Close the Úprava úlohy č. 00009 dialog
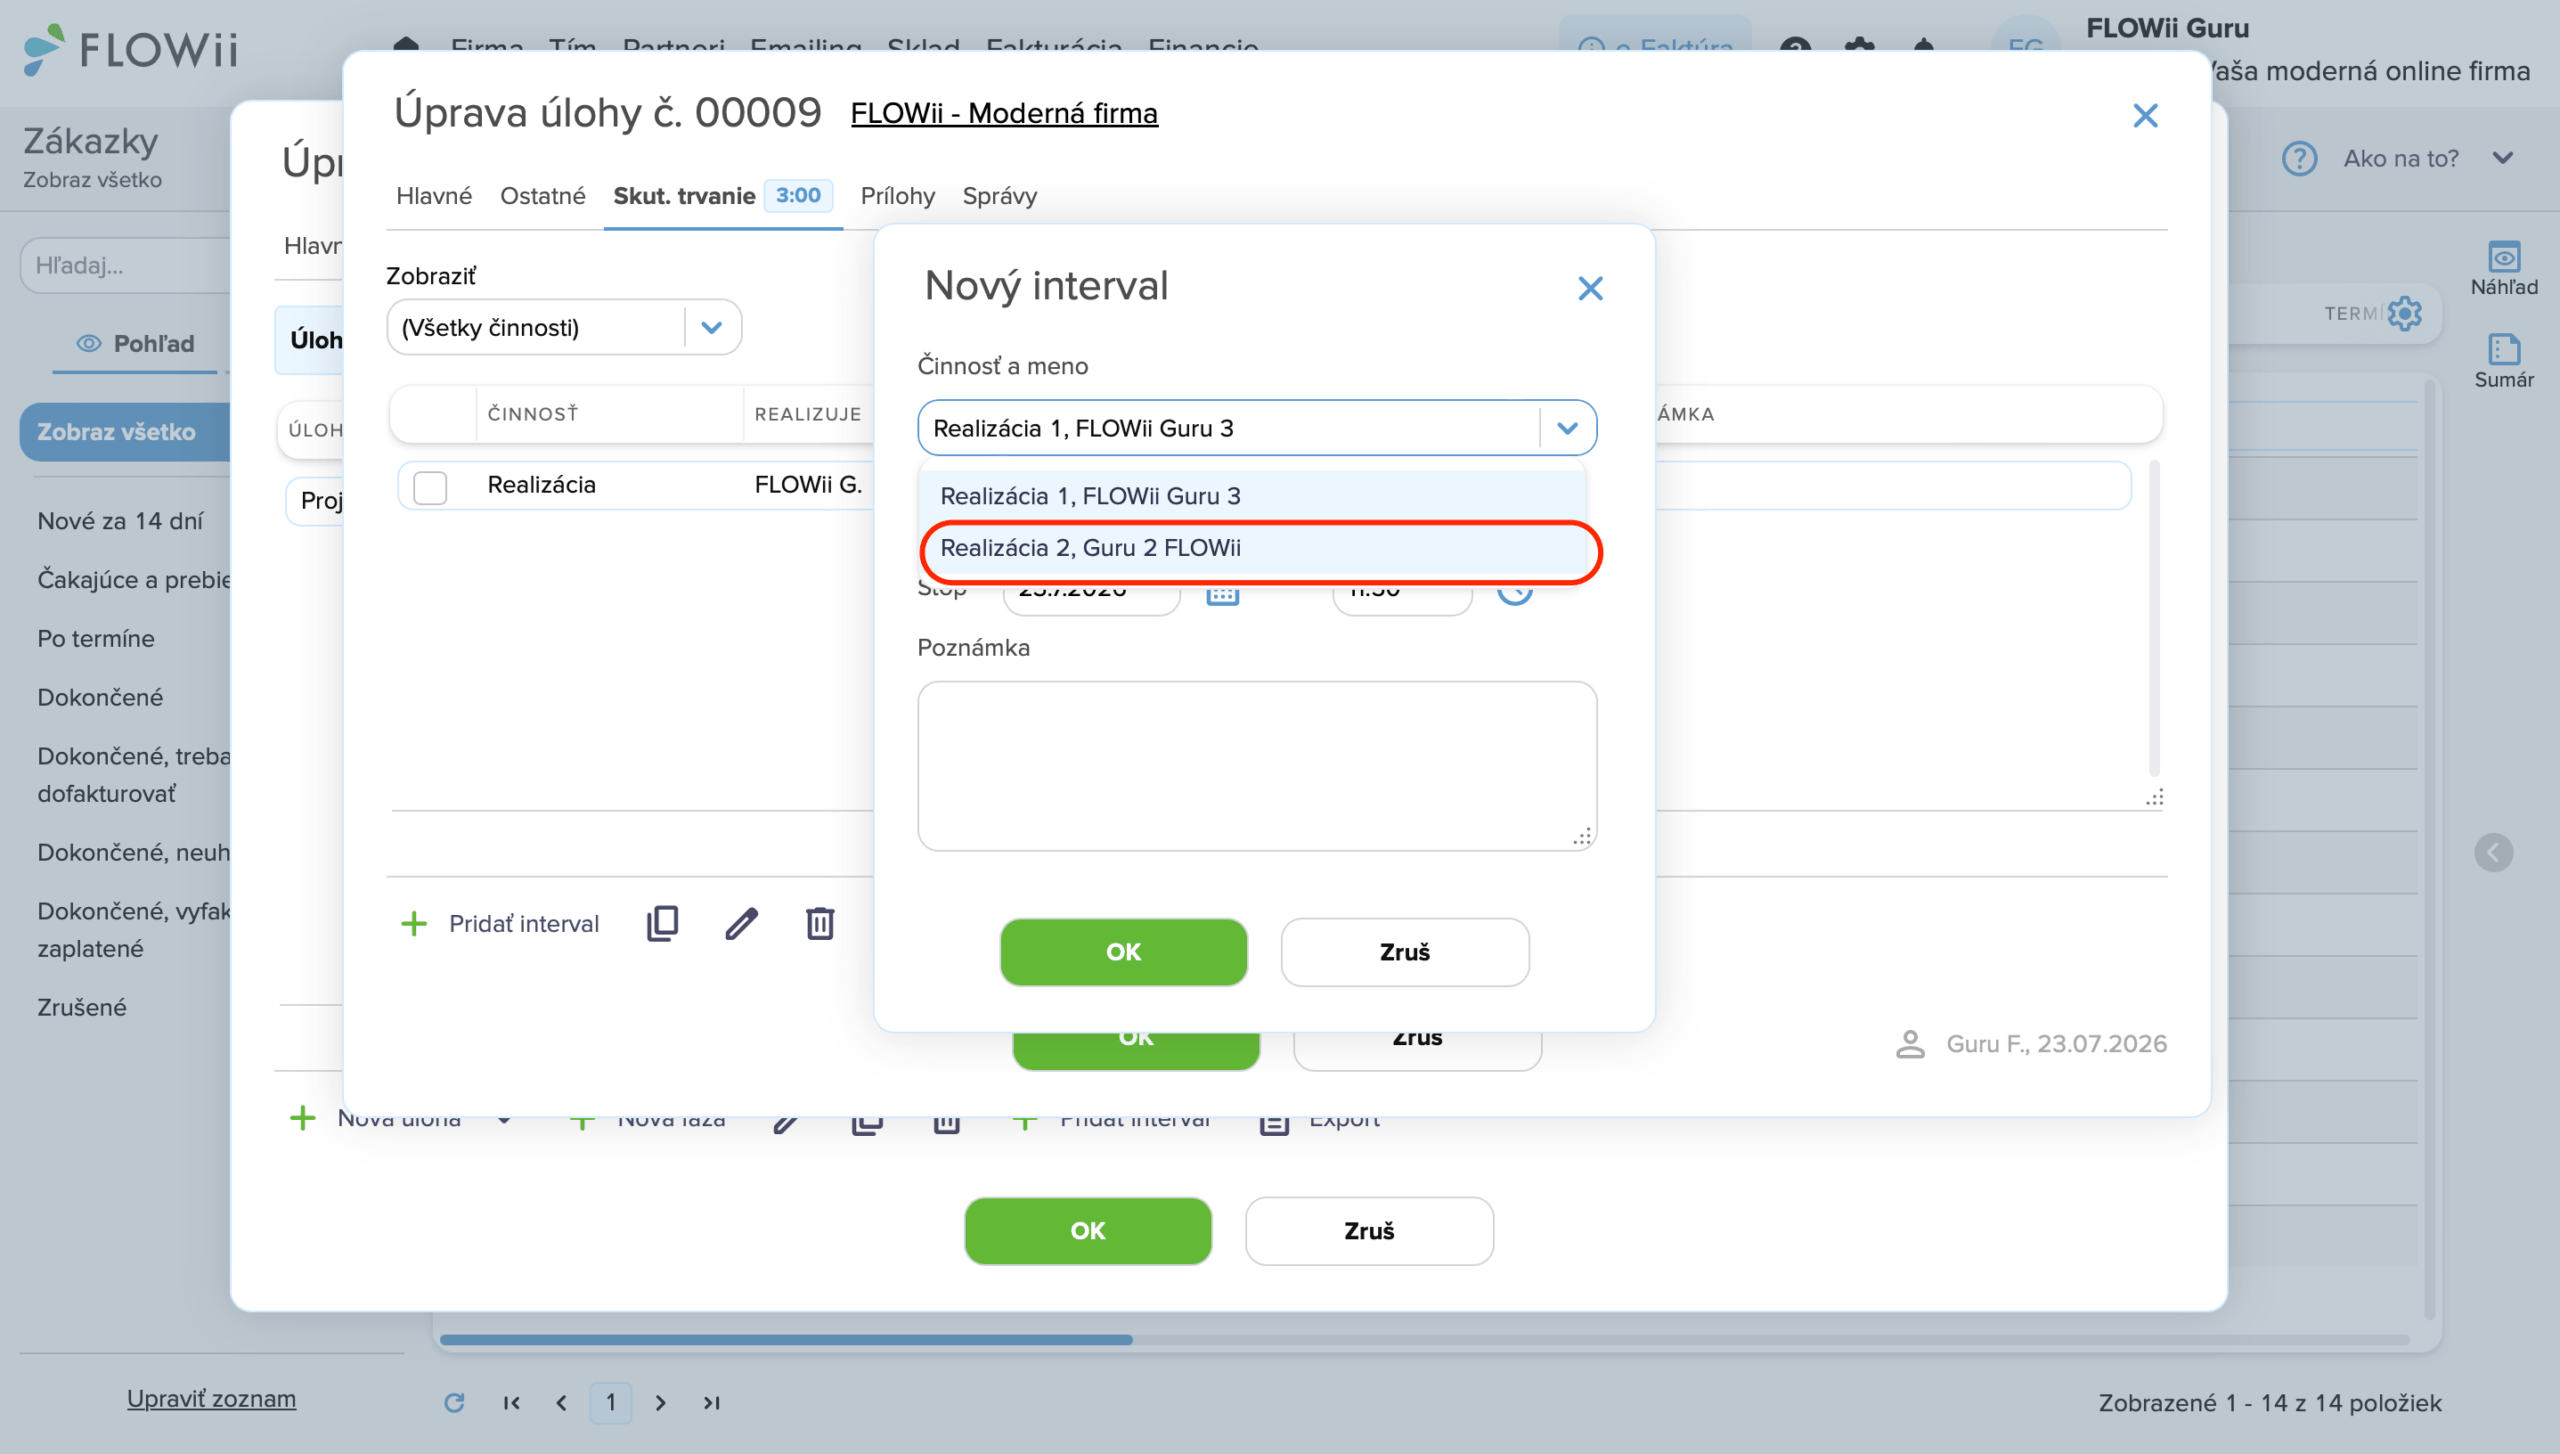This screenshot has width=2560, height=1454. [2145, 115]
